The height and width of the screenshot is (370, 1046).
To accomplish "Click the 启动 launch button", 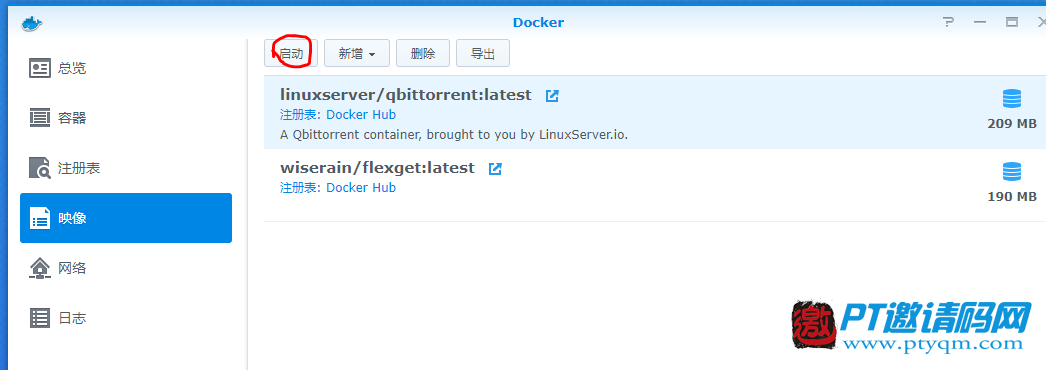I will point(291,53).
